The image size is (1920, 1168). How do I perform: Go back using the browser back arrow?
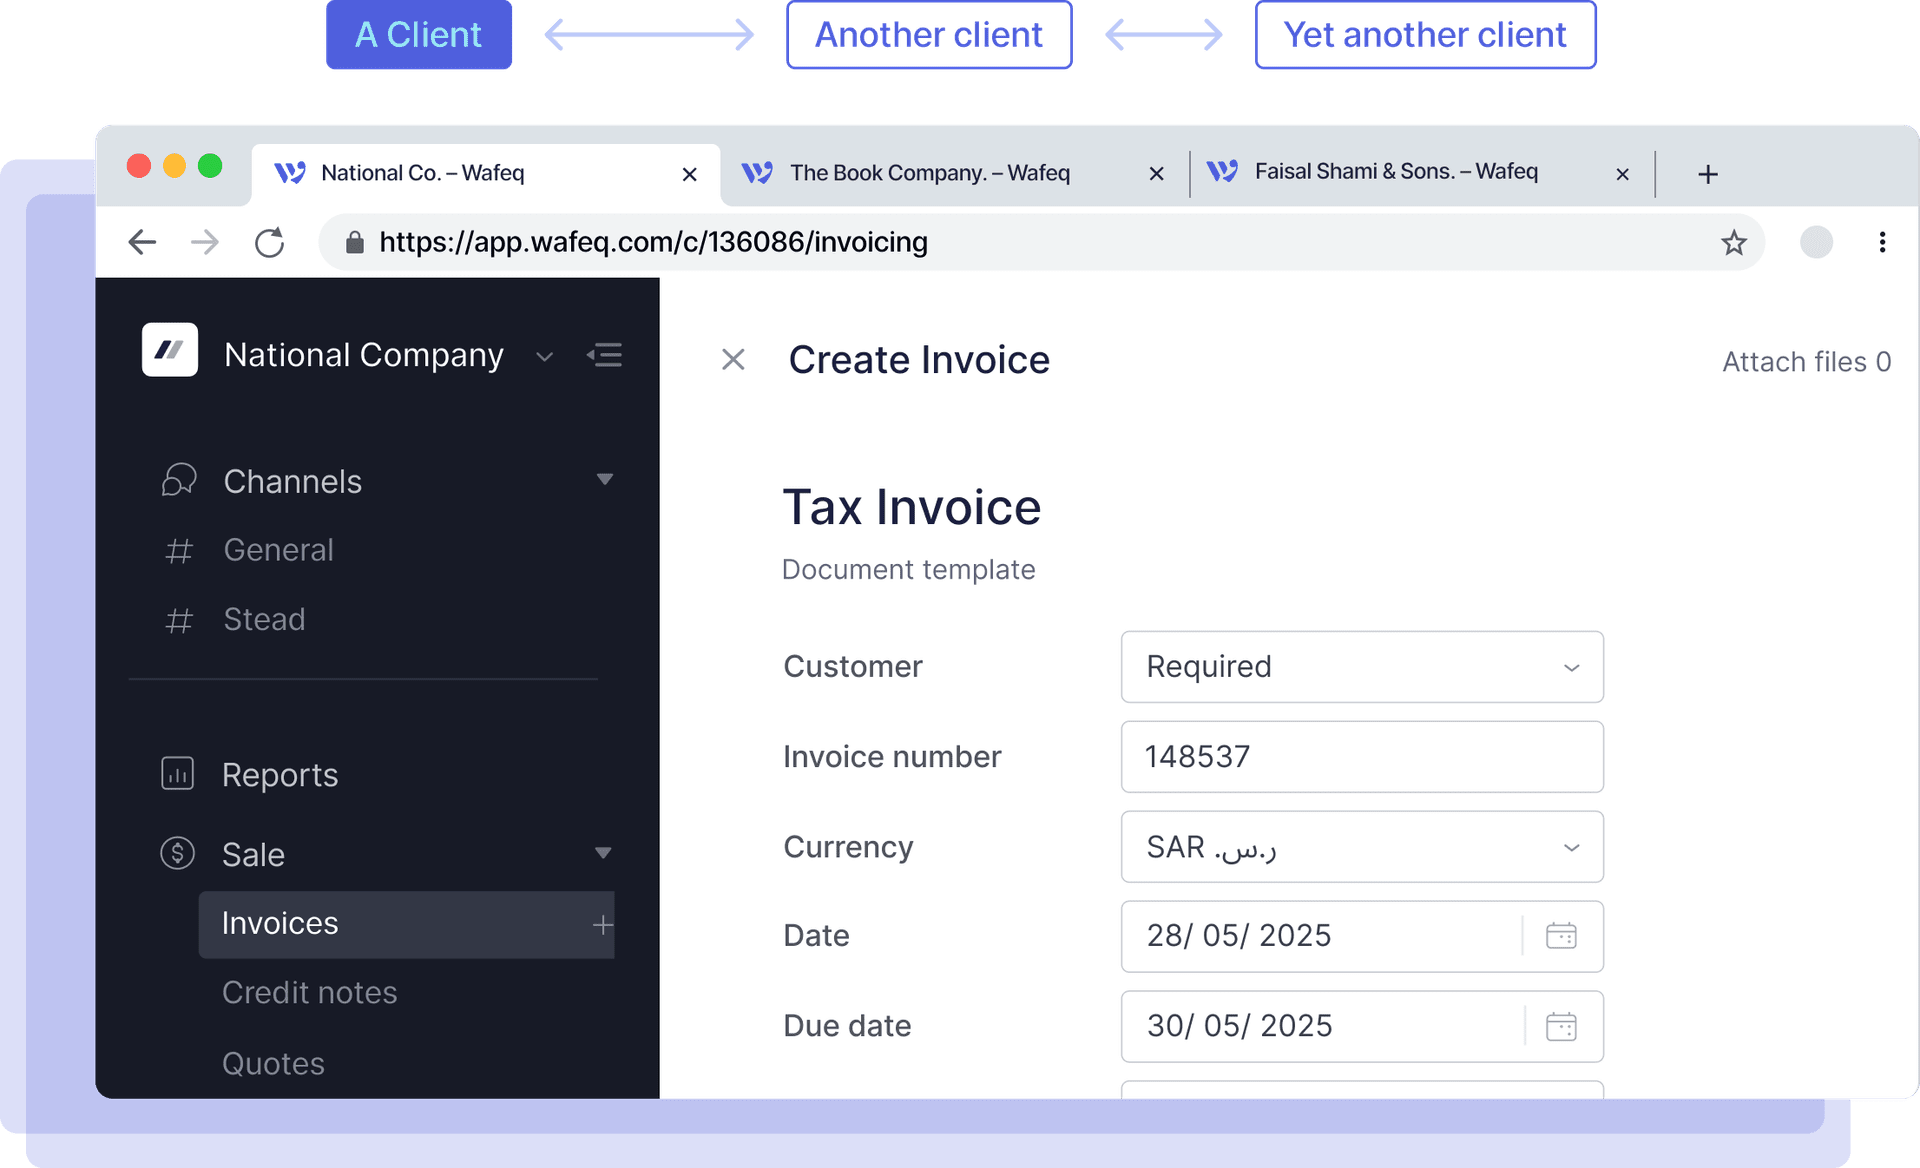tap(142, 241)
